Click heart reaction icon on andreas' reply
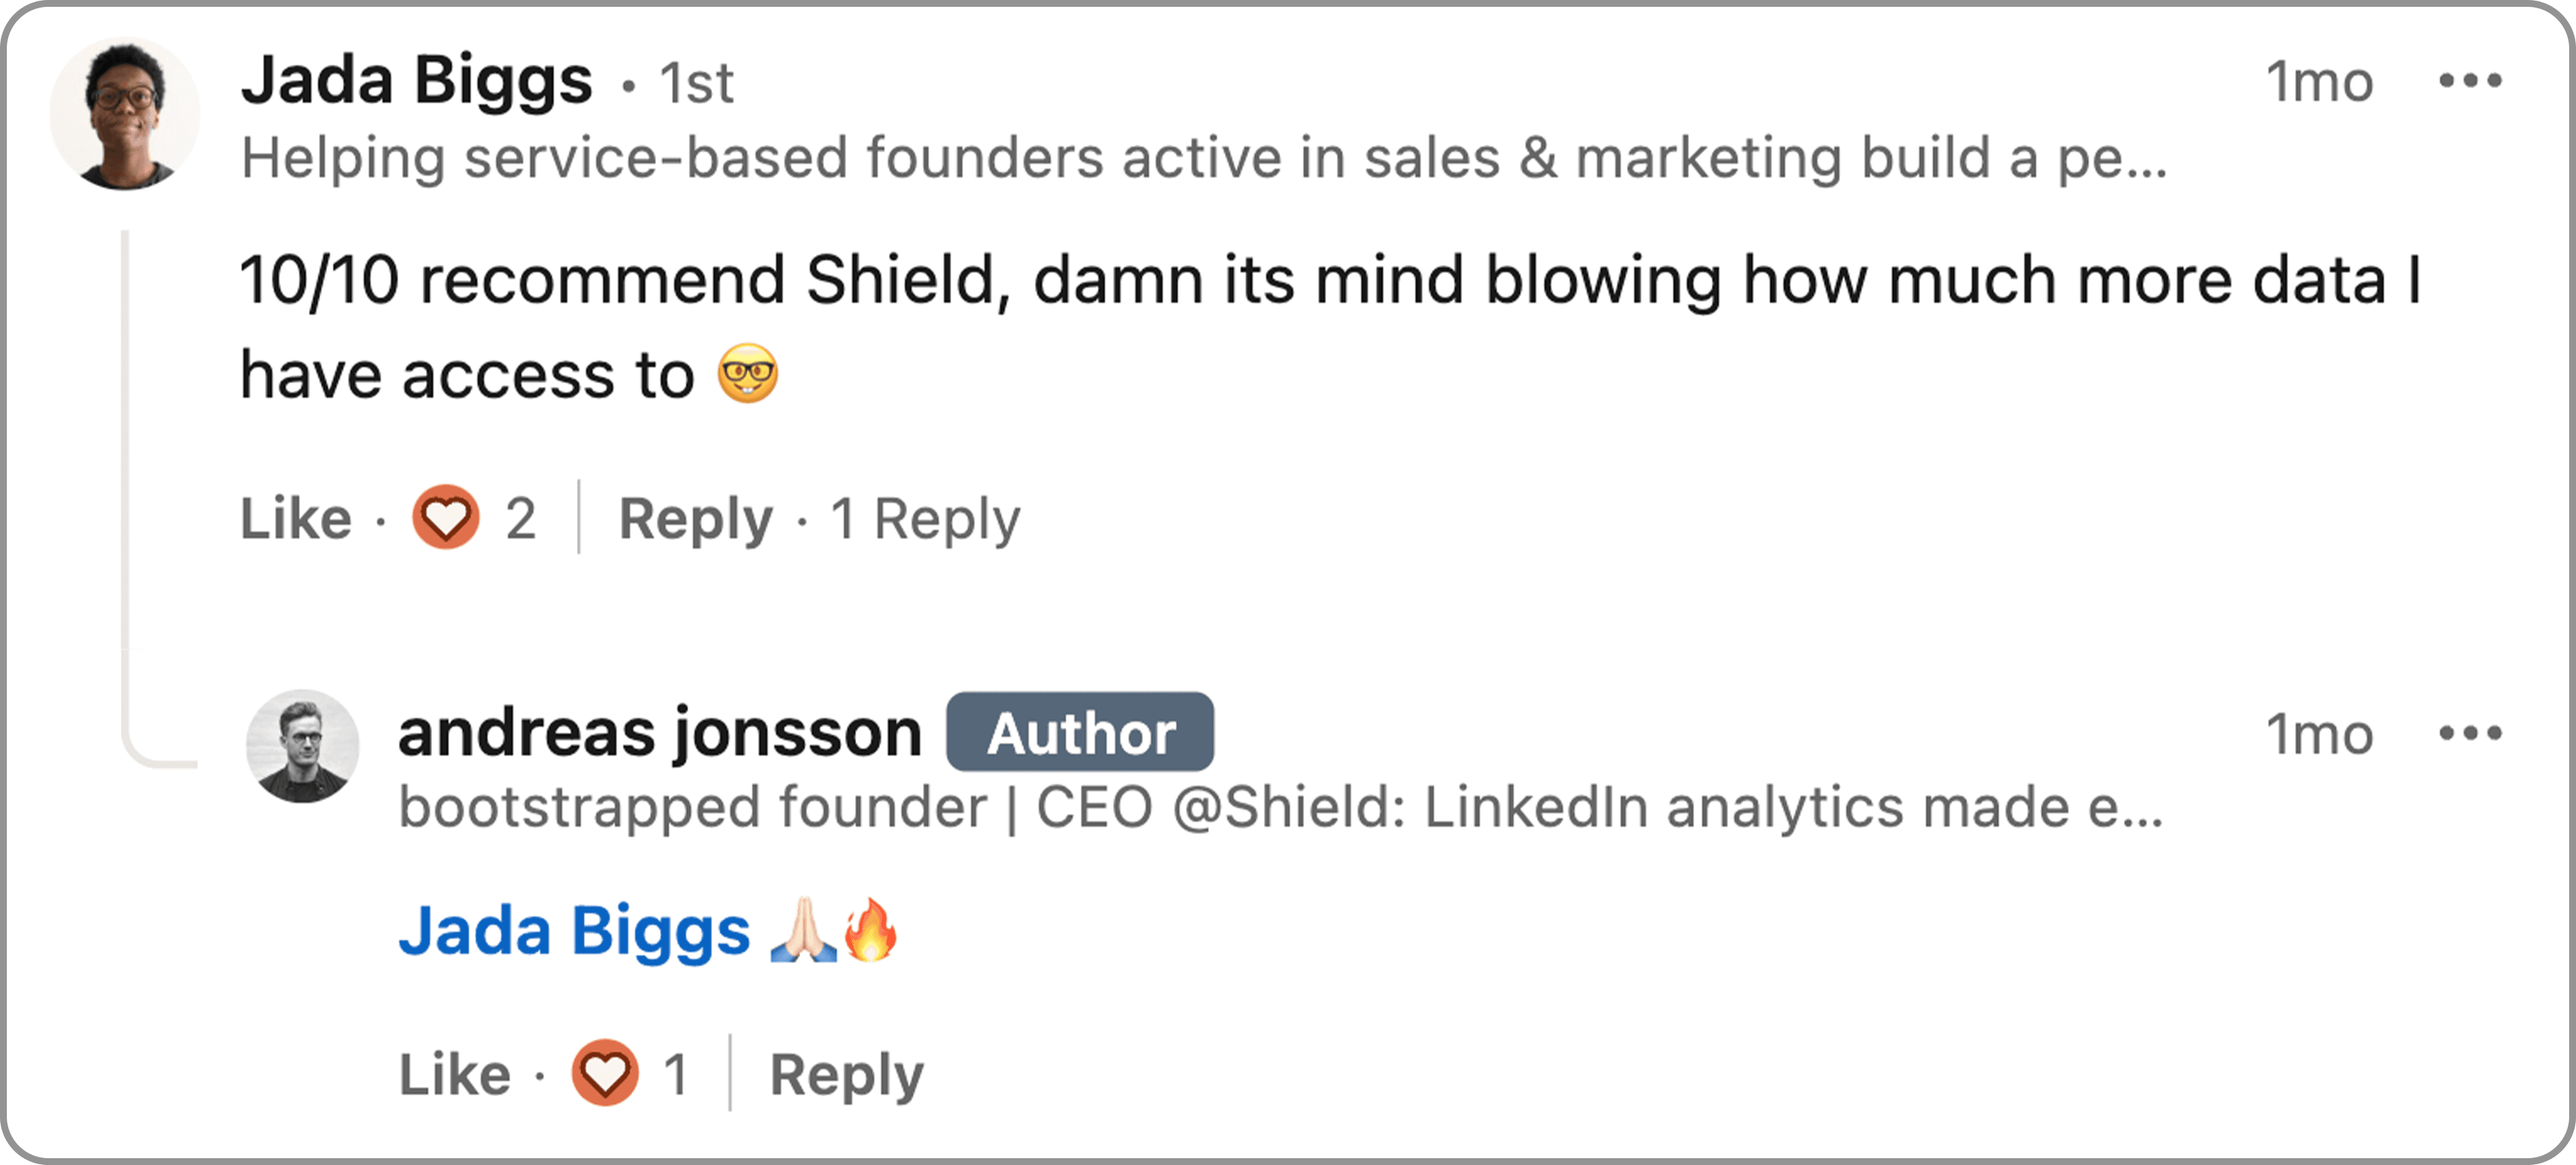The width and height of the screenshot is (2576, 1165). pos(605,1073)
